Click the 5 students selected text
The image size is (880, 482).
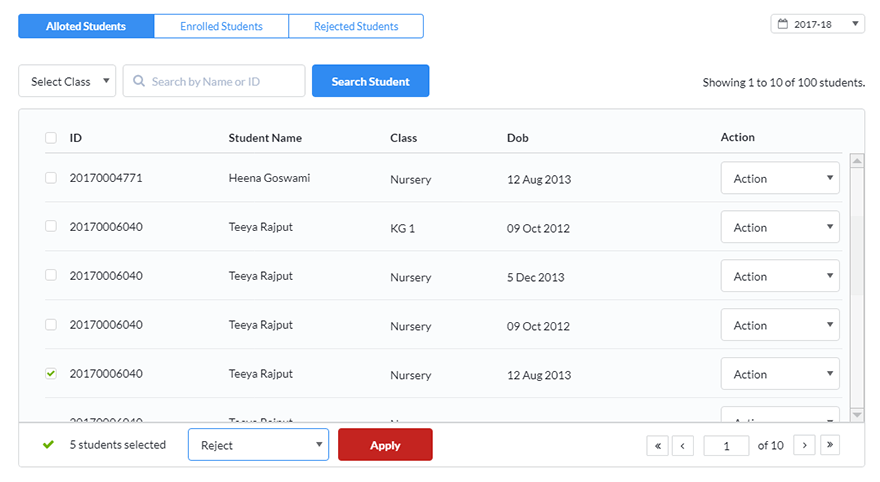118,444
